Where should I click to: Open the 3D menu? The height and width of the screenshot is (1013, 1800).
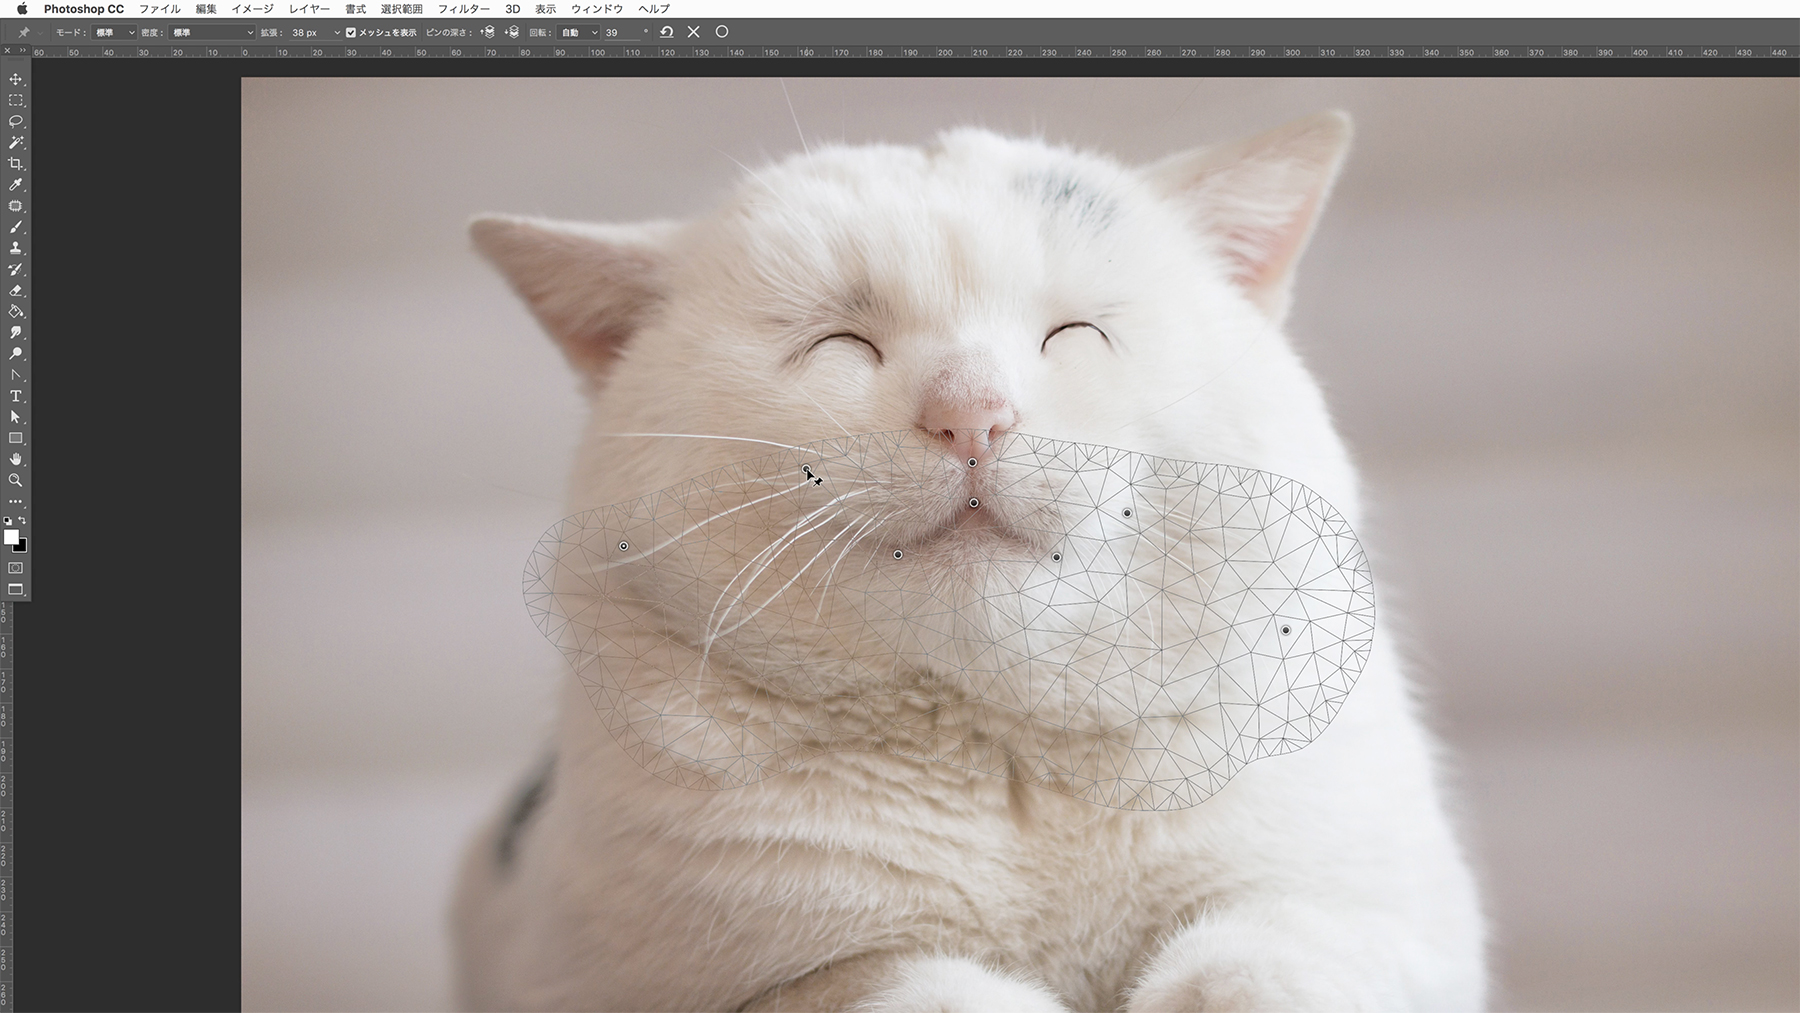tap(512, 9)
